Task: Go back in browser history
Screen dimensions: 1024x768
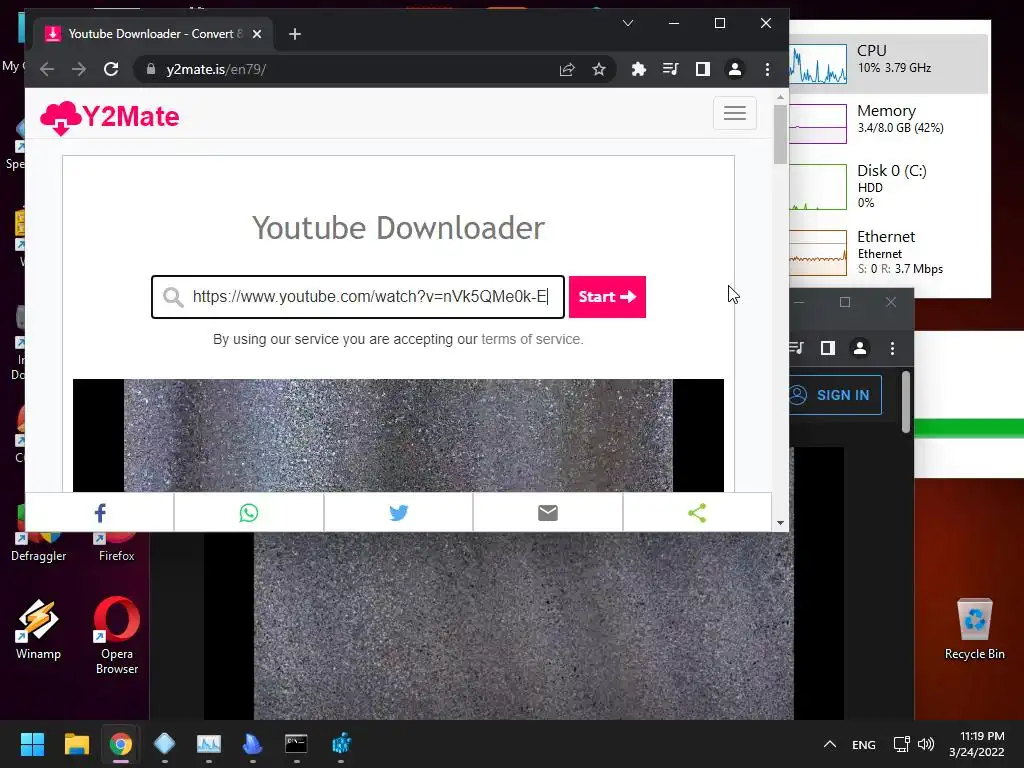Action: [47, 69]
